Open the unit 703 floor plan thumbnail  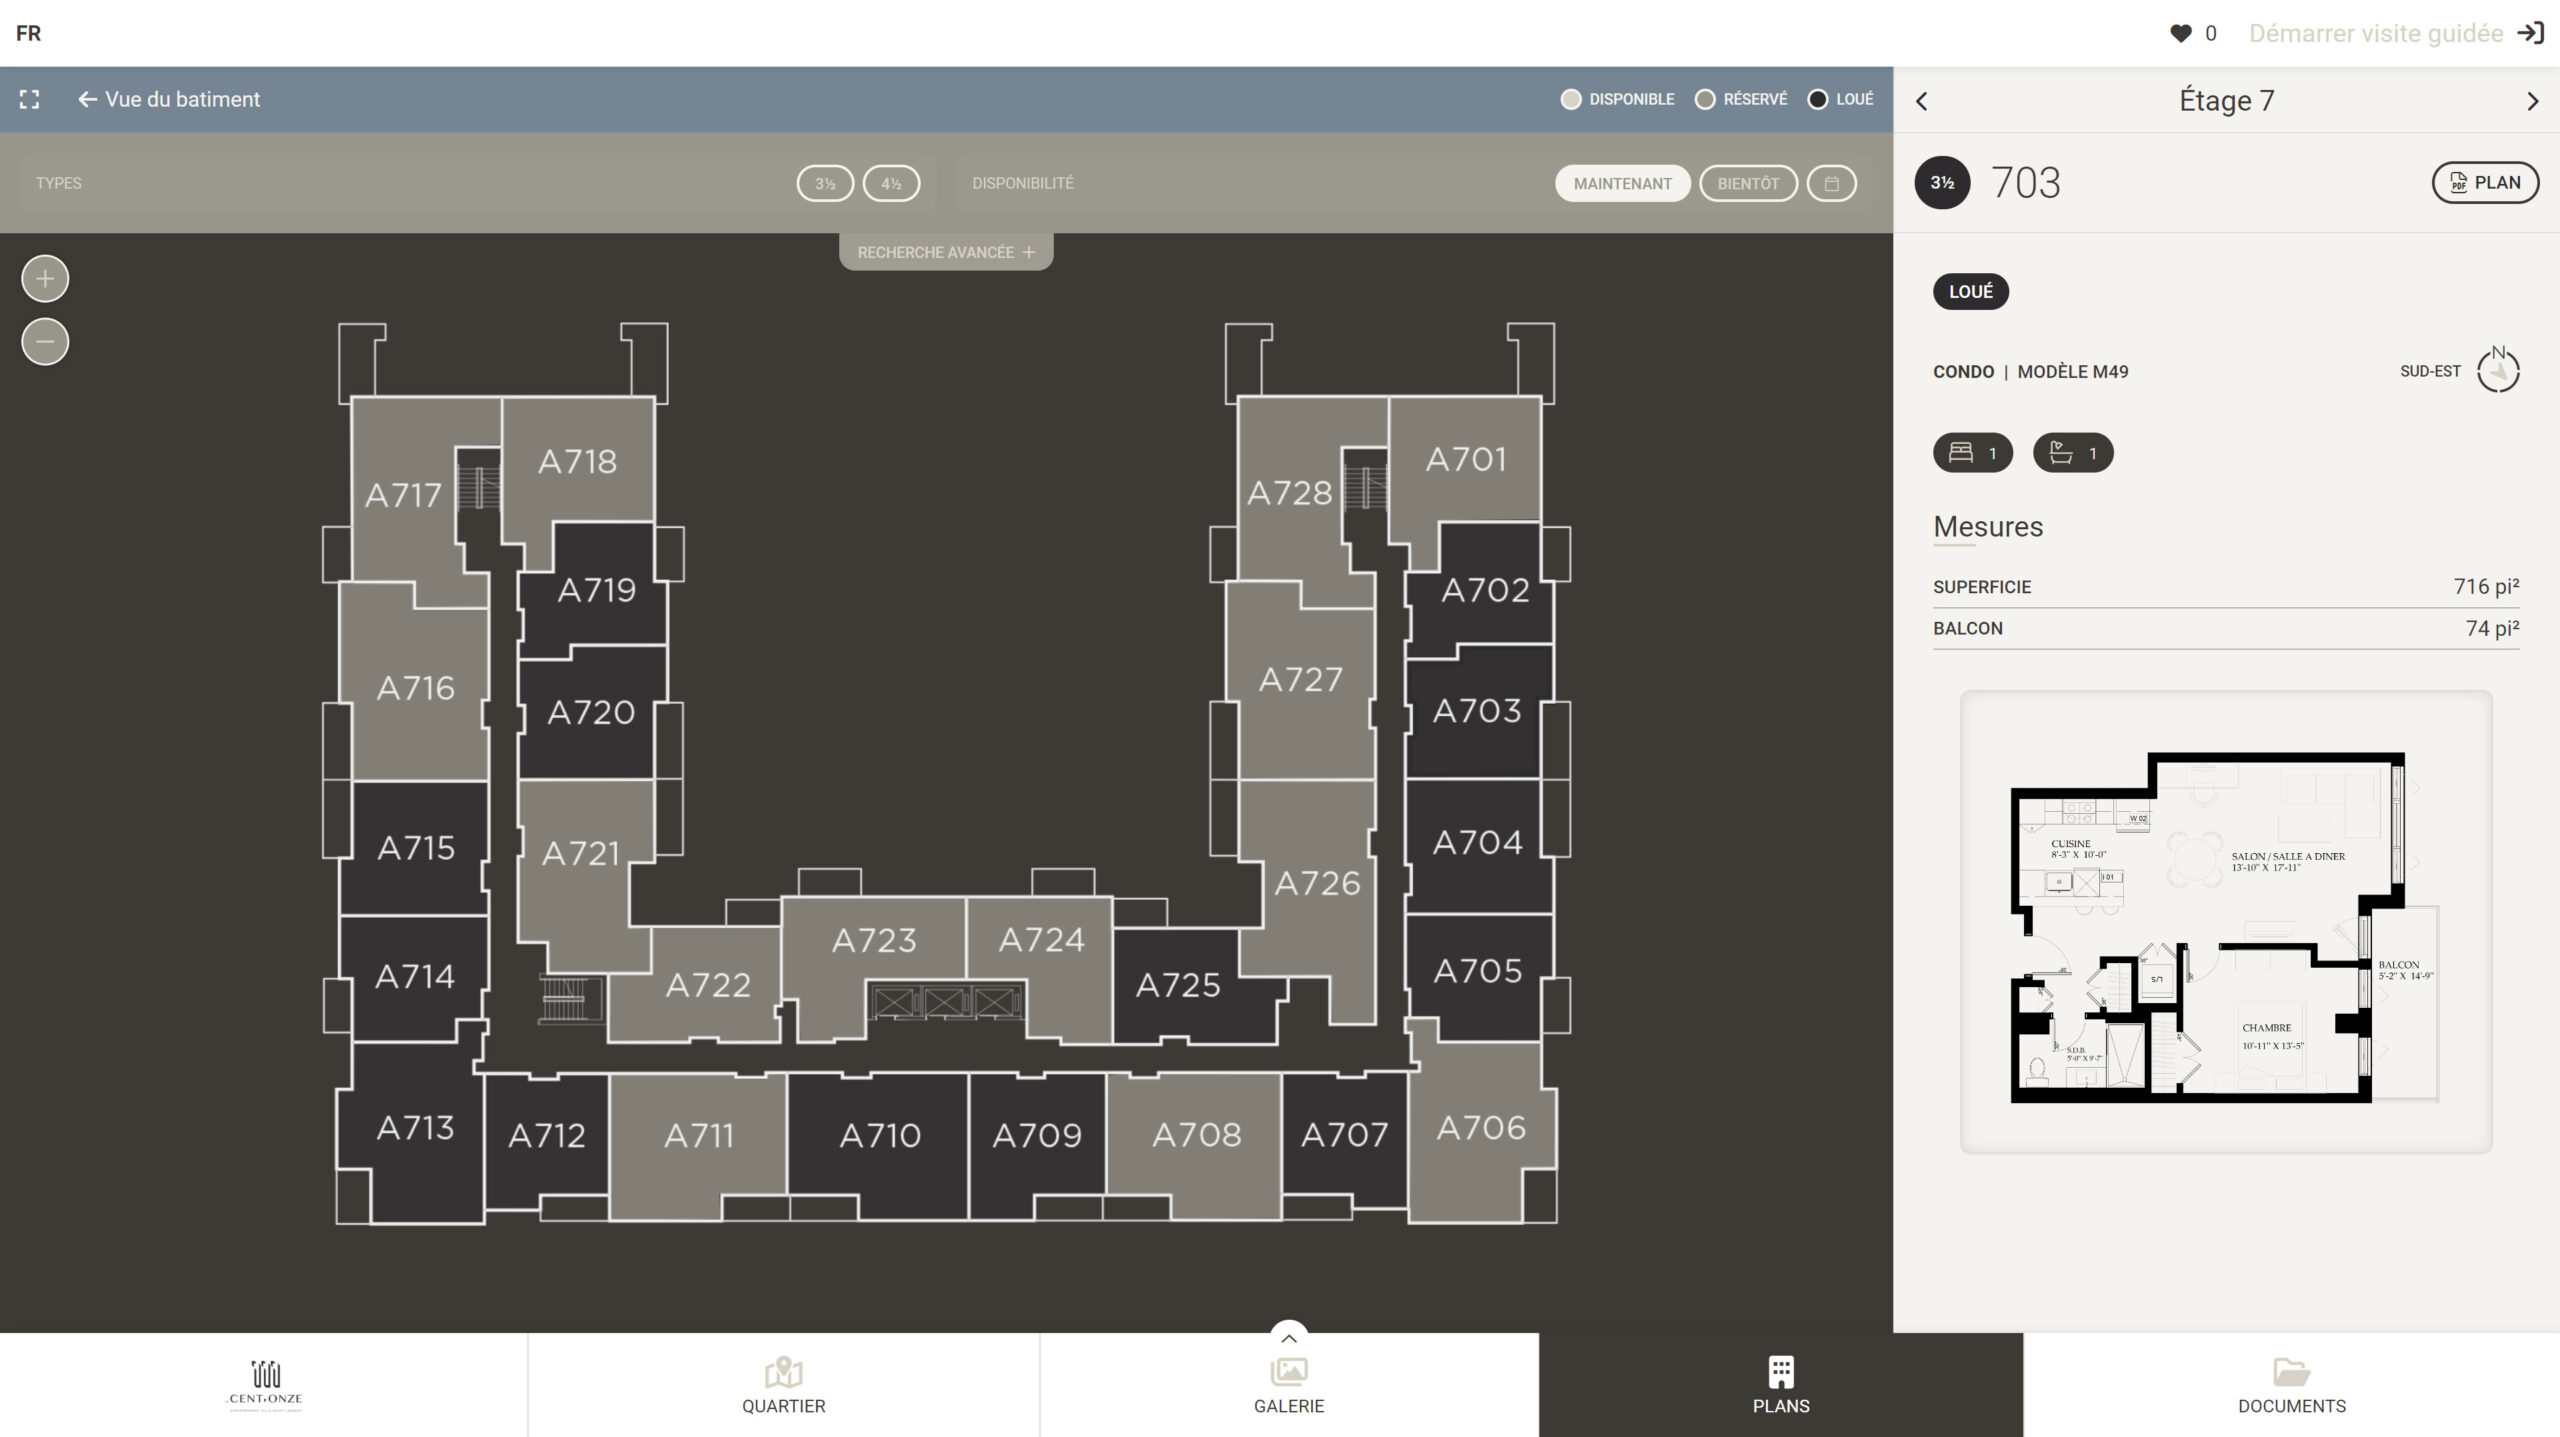[2225, 921]
